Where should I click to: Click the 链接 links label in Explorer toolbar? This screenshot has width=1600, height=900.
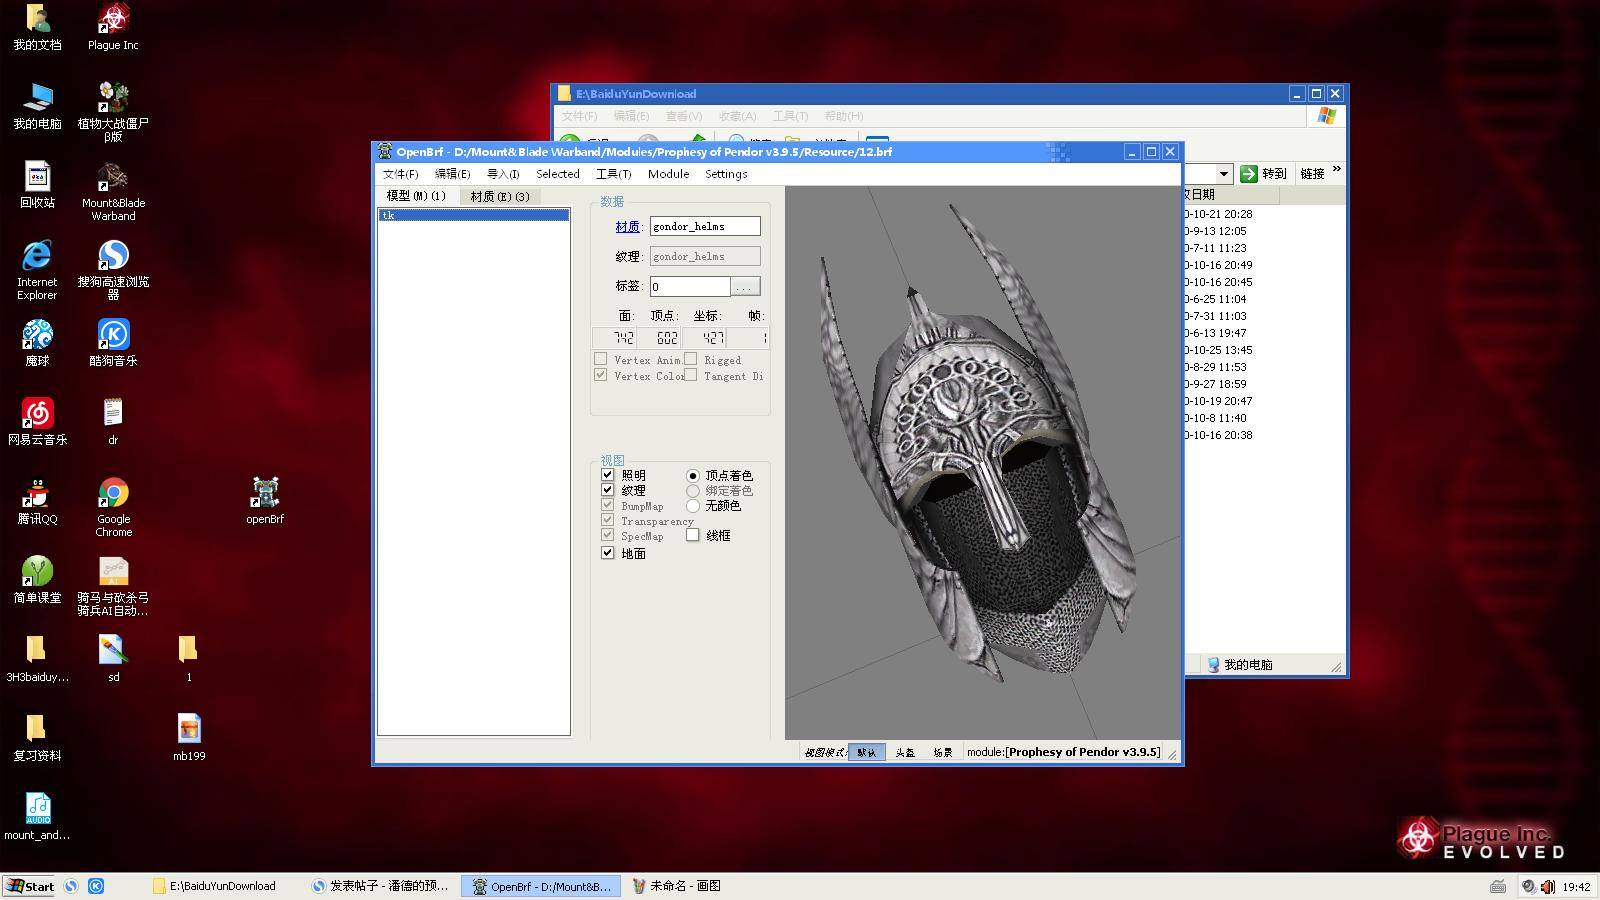[1312, 174]
